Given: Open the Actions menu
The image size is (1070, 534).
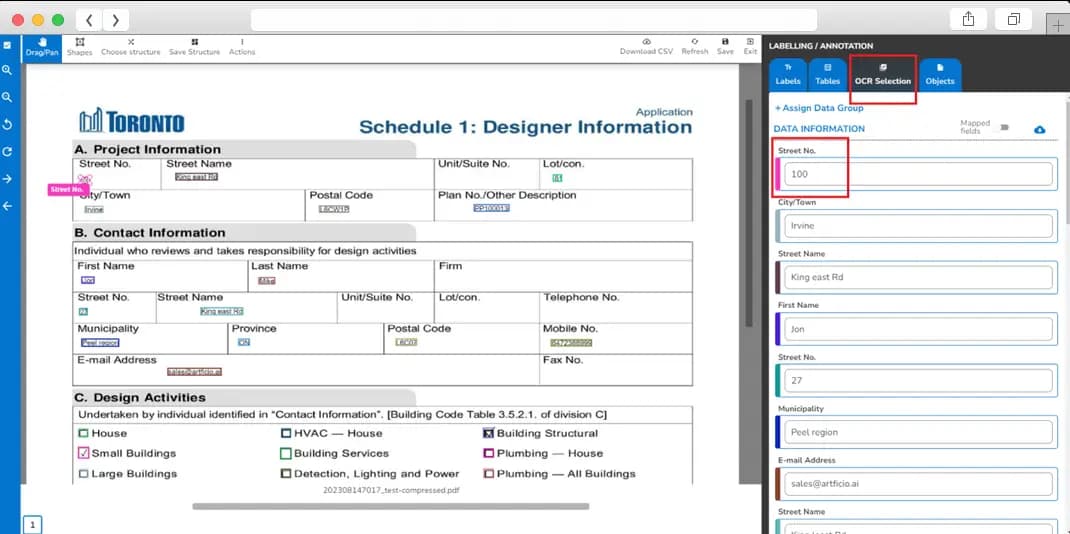Looking at the screenshot, I should pos(242,48).
